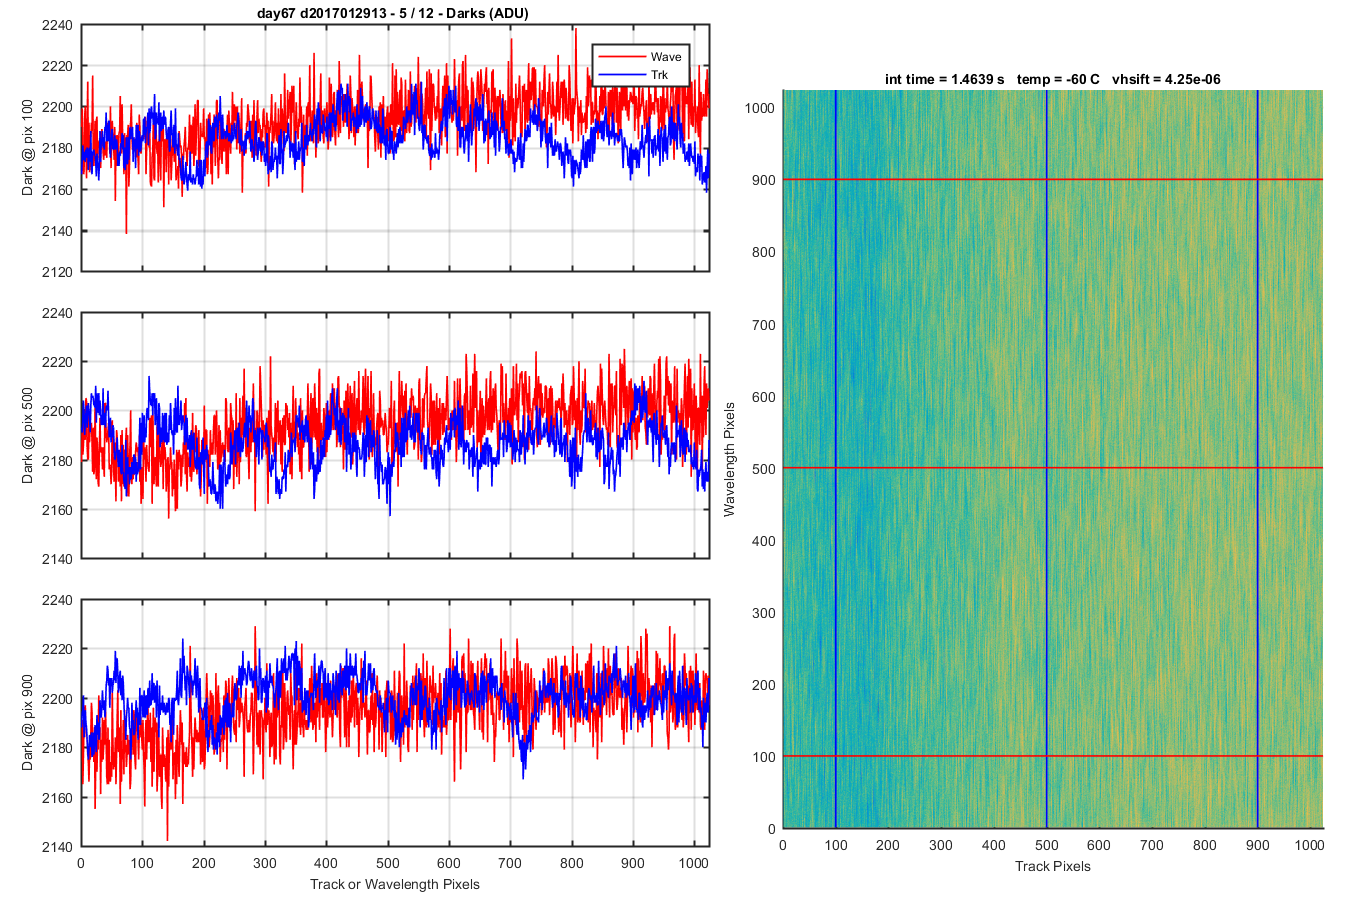Click the red Wave legend line

[620, 57]
